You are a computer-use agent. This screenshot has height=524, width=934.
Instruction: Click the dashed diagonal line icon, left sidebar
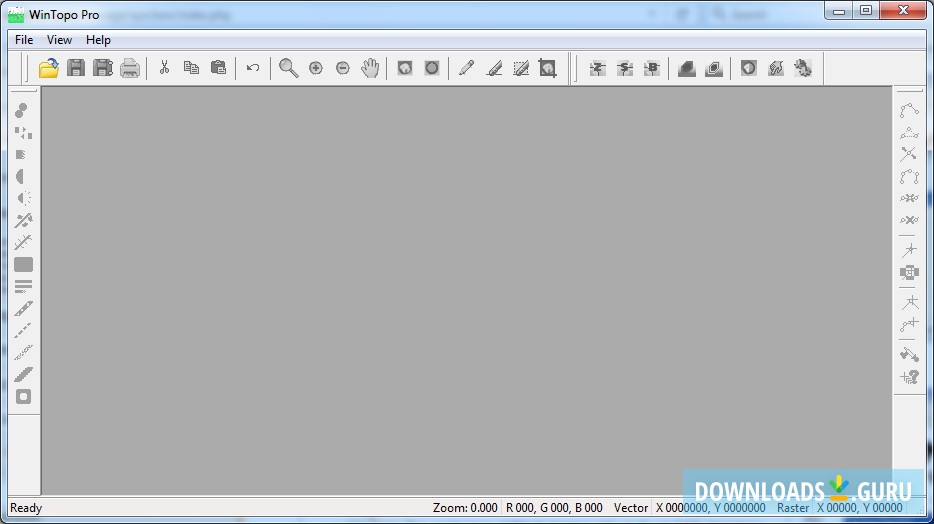coord(23,330)
